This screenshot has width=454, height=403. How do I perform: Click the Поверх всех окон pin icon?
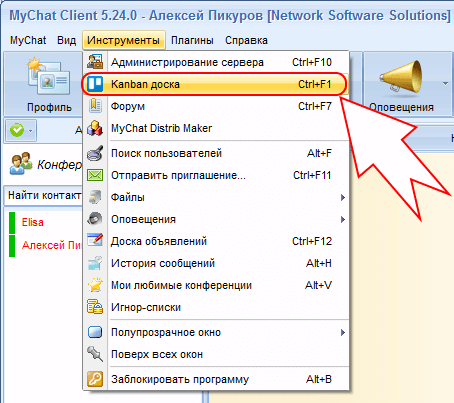(95, 354)
